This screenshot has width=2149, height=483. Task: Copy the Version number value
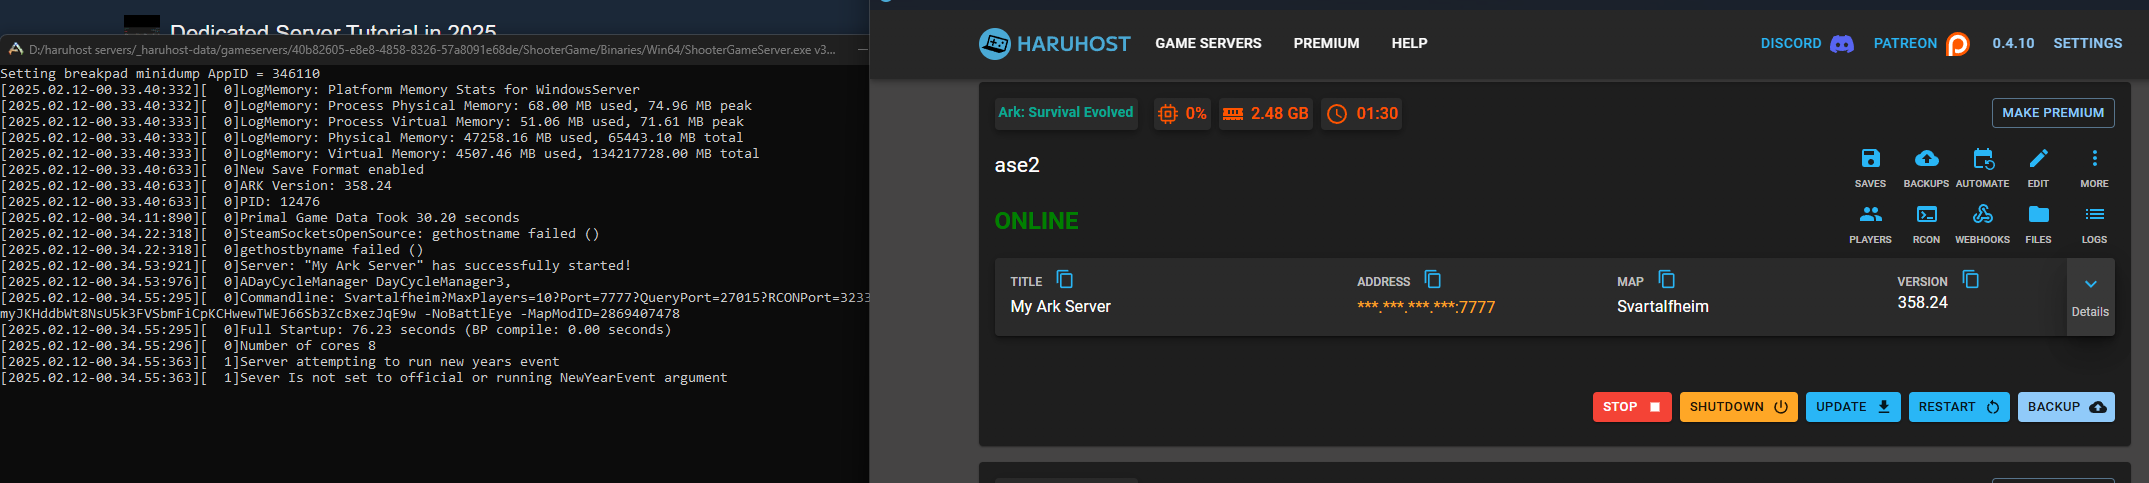[1971, 280]
